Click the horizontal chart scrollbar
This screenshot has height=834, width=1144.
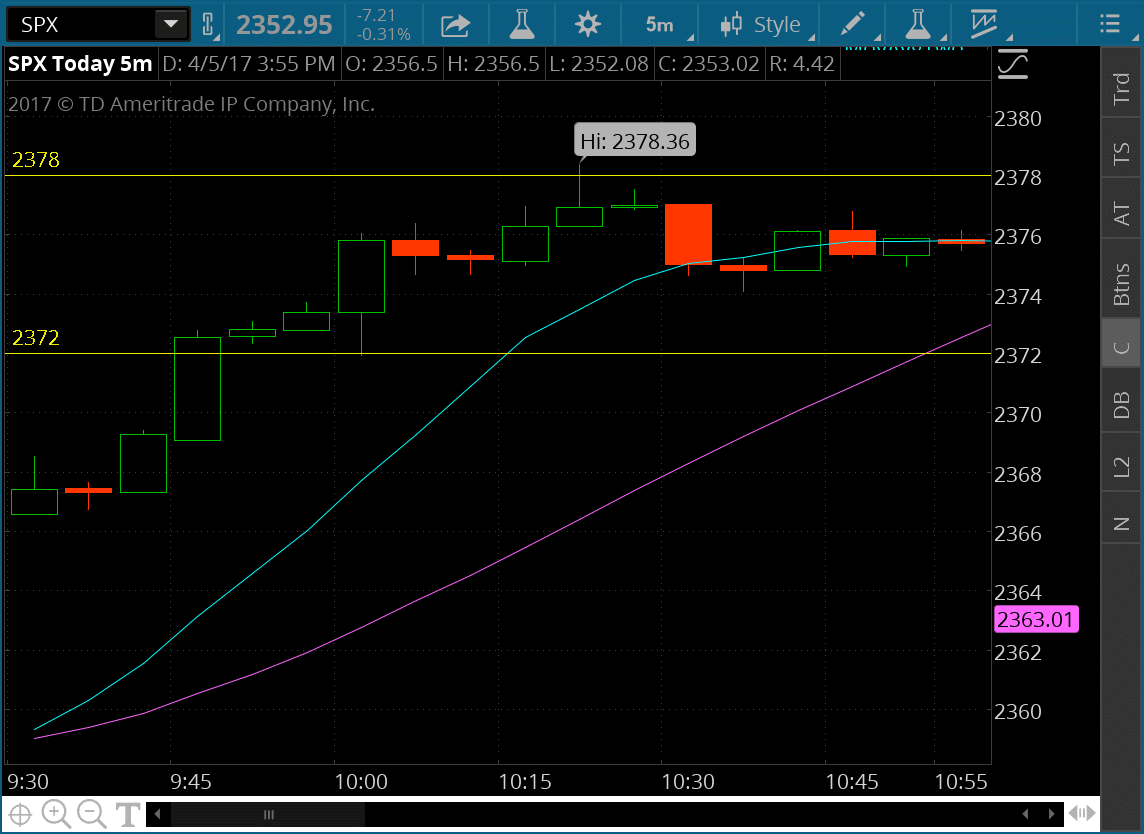[x=270, y=814]
